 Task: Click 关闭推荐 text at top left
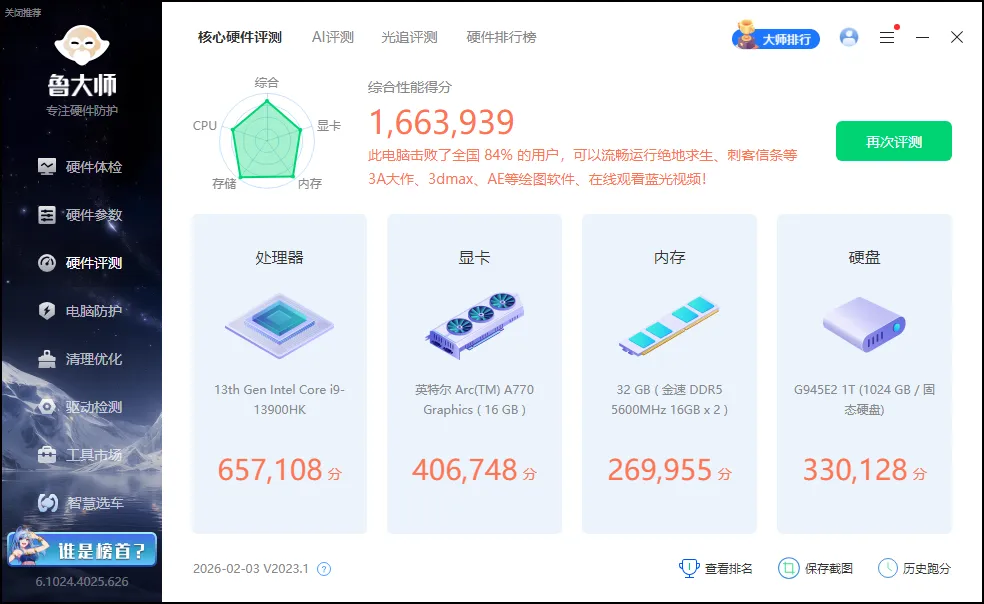23,12
